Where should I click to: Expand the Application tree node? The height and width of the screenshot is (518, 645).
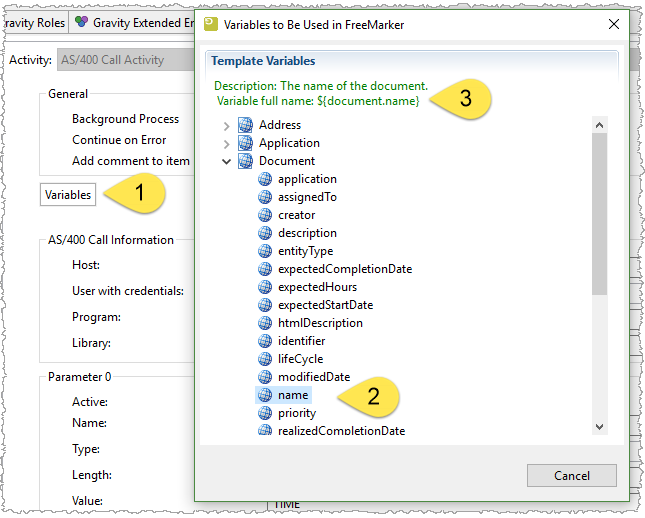coord(226,144)
